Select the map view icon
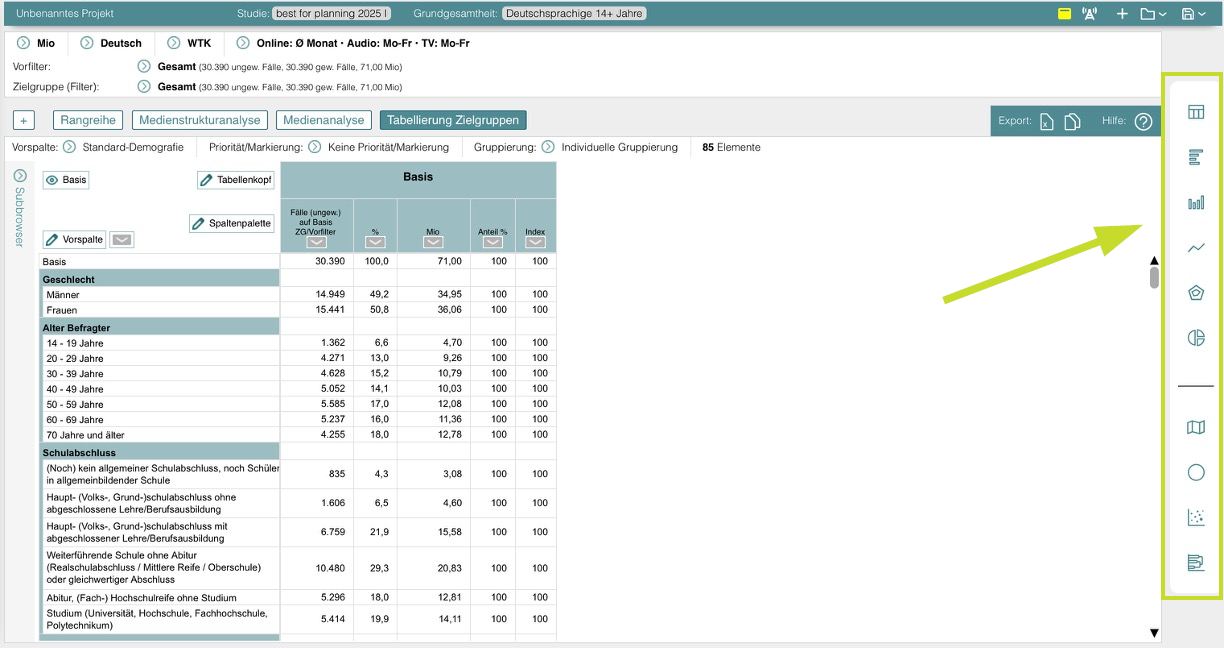1224x648 pixels. 1195,428
